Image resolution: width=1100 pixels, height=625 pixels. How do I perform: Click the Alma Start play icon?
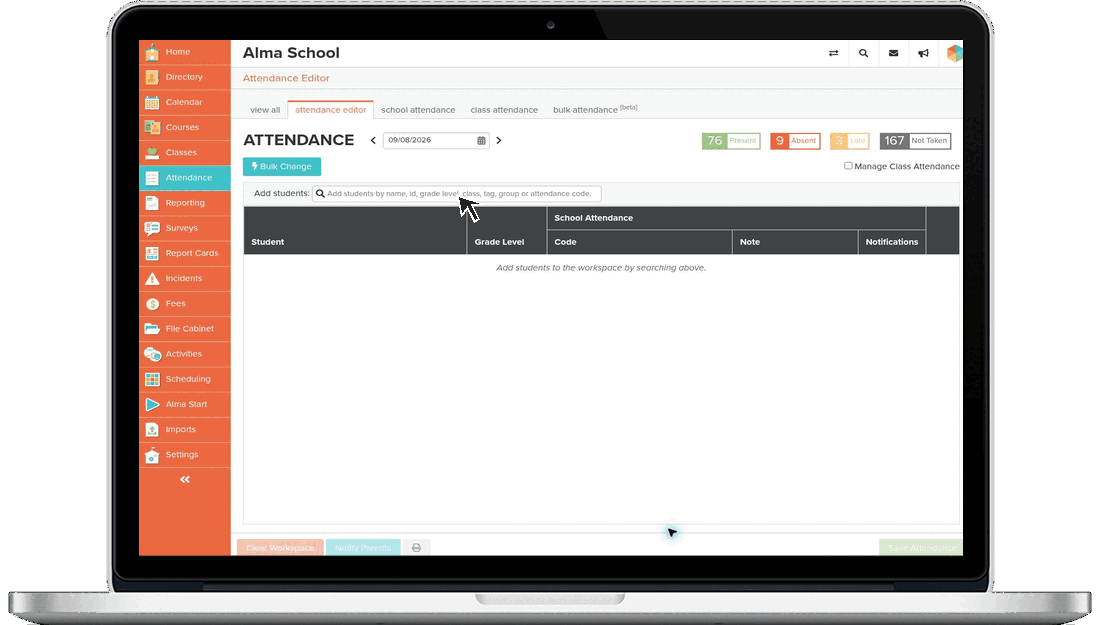point(152,405)
